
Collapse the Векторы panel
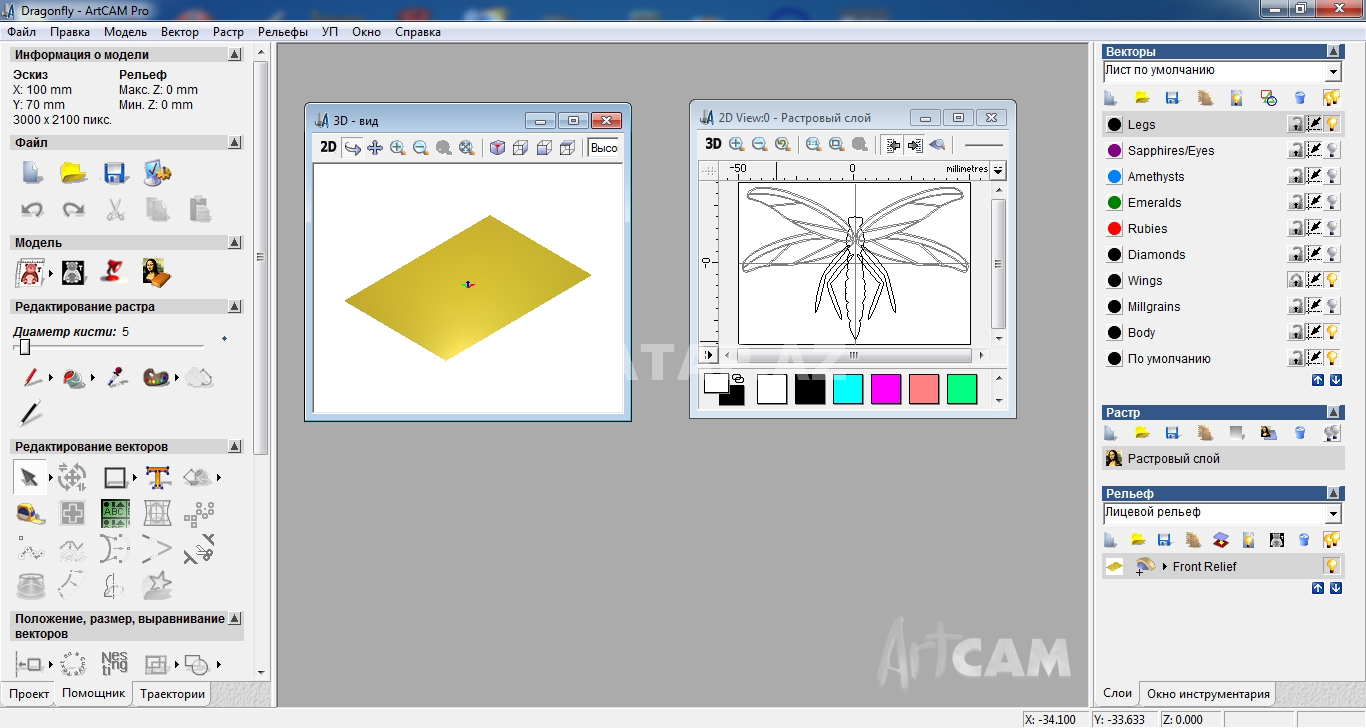(1334, 51)
